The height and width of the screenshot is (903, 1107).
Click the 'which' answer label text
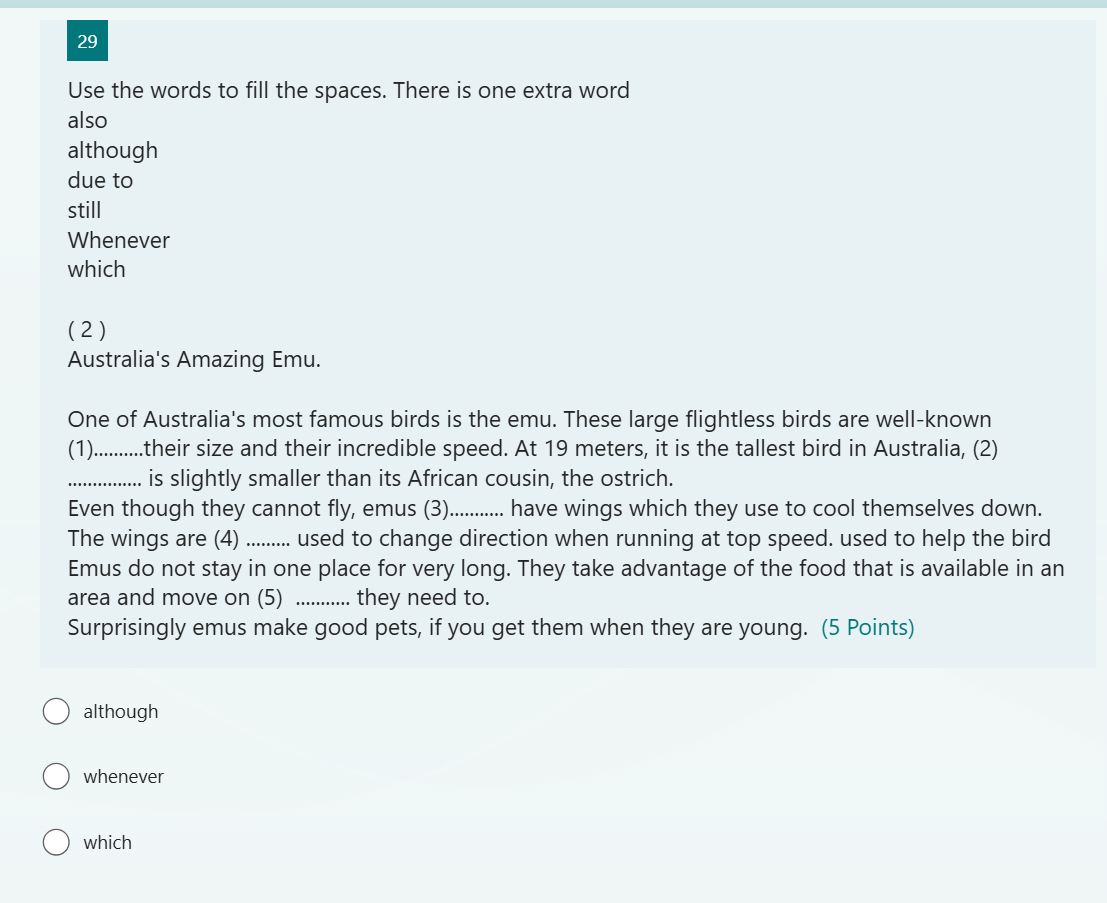(107, 842)
